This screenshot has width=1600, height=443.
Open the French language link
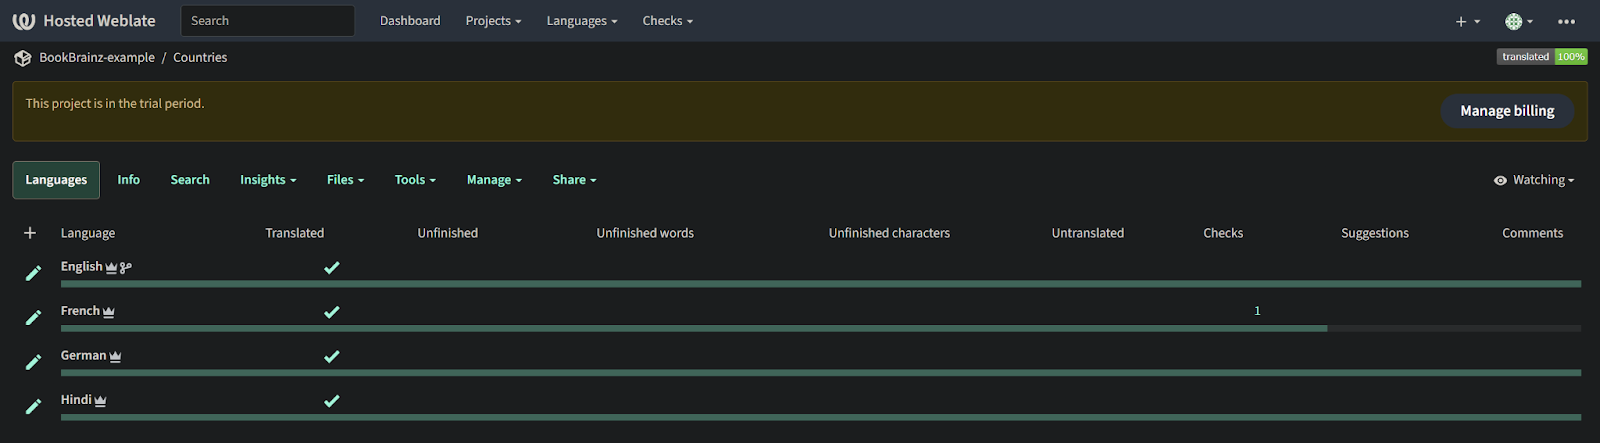[80, 311]
